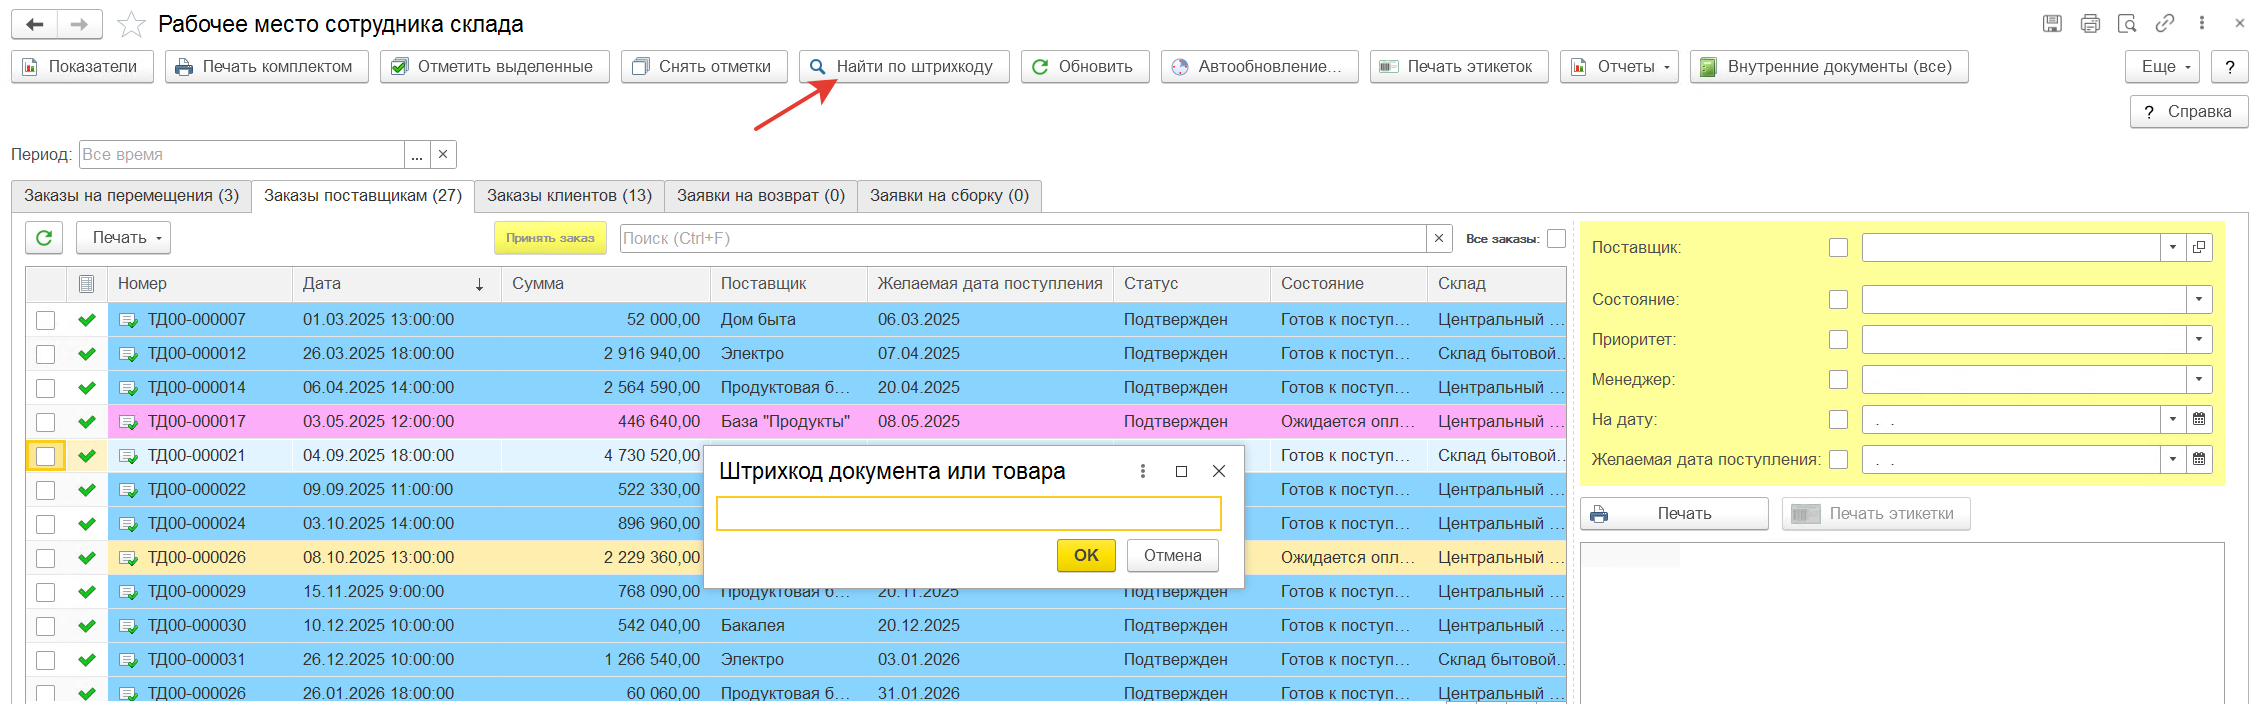The width and height of the screenshot is (2255, 704).
Task: Refresh the orders list with green arrow icon
Action: pos(44,238)
